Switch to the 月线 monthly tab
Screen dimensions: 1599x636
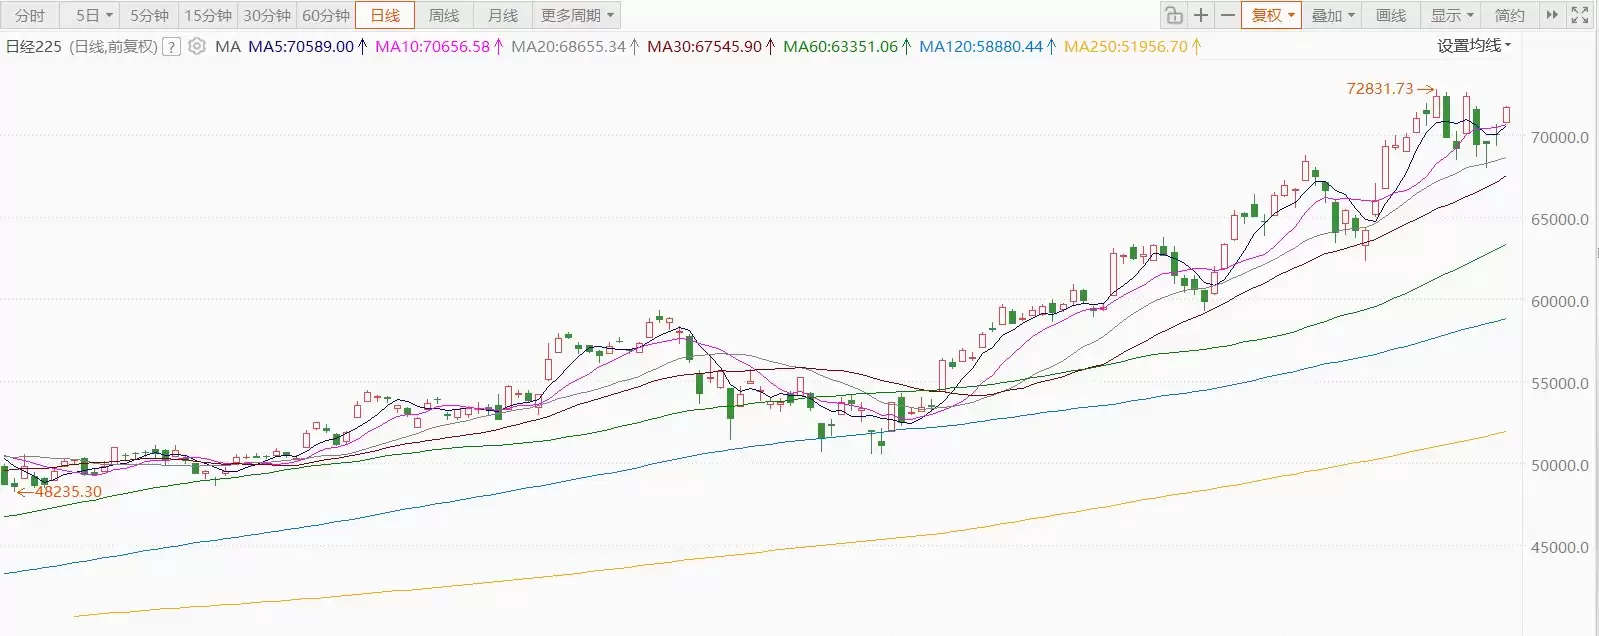[x=503, y=15]
